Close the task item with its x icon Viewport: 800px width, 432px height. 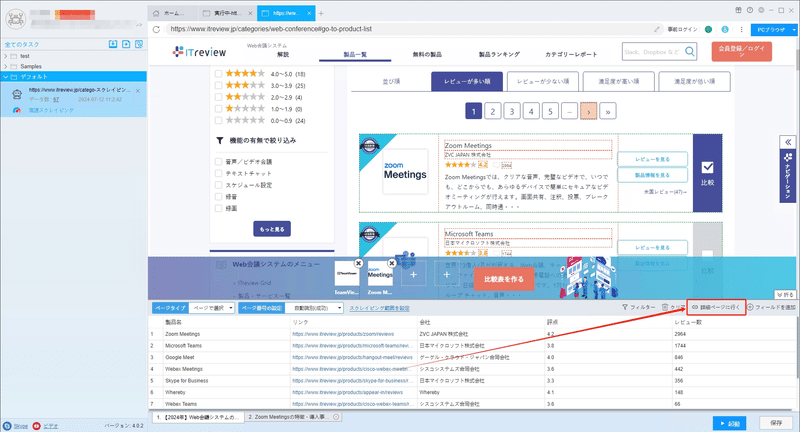(x=138, y=91)
